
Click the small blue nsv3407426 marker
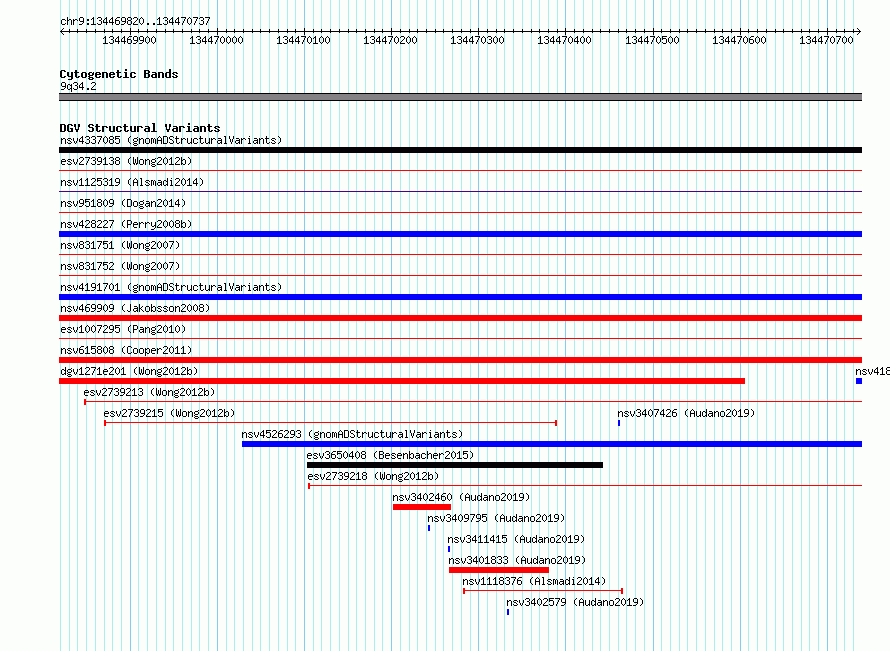coord(619,423)
